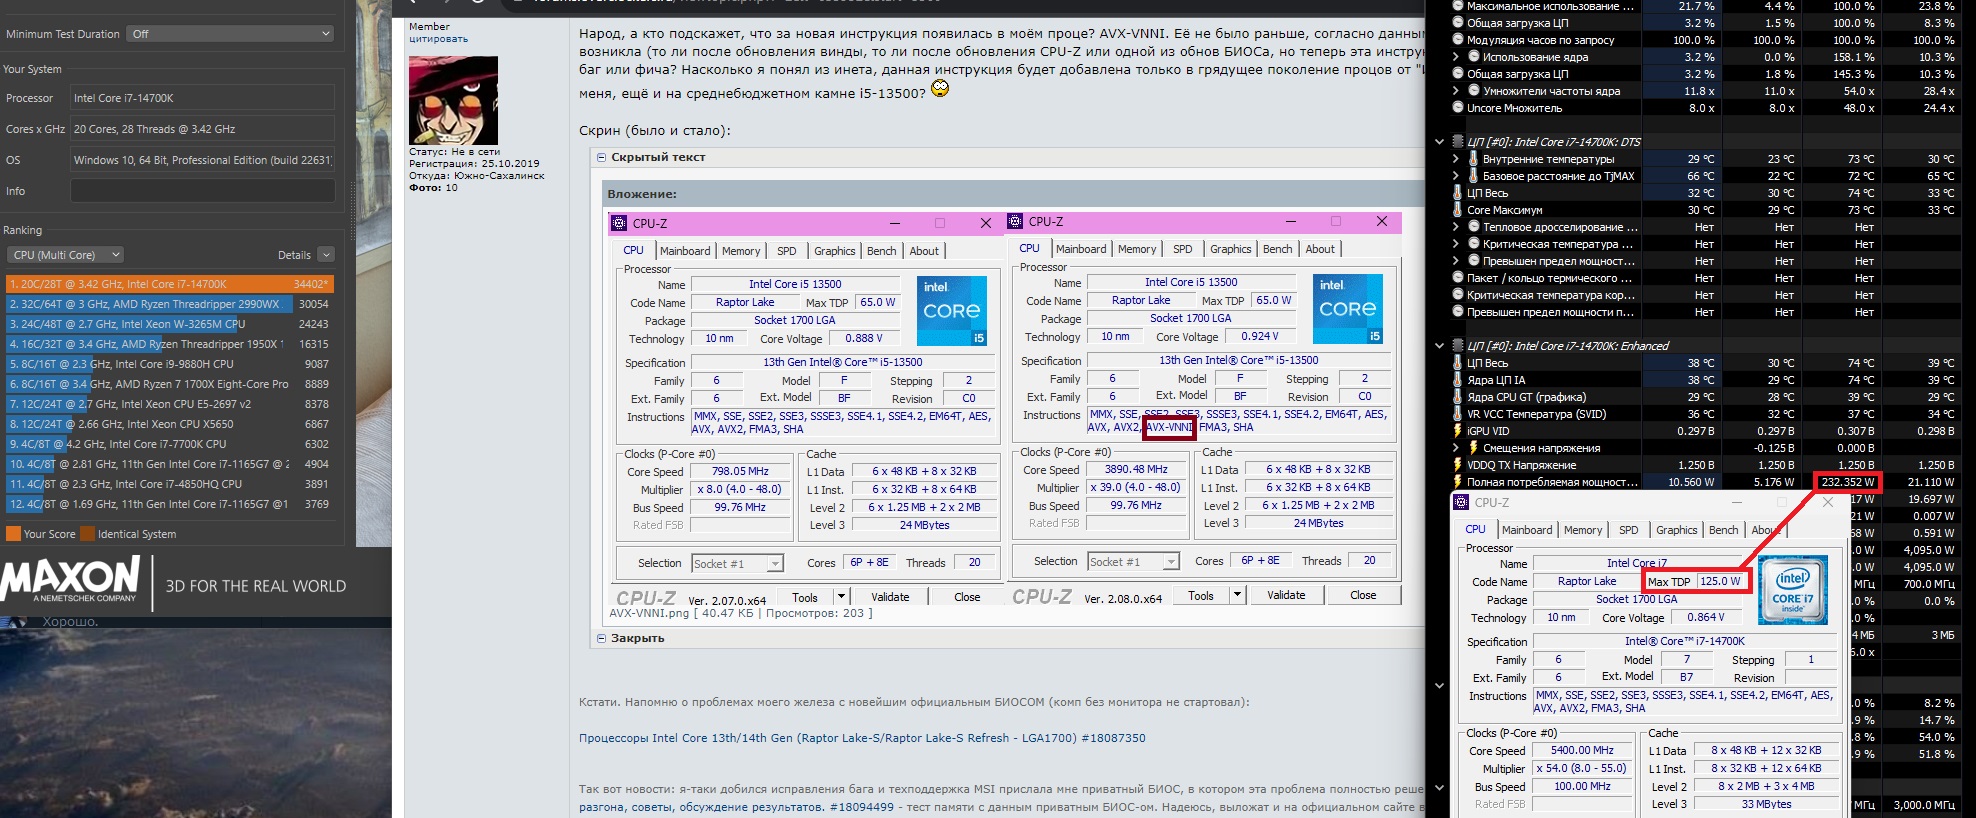Select the Ядра CPU GT (графика) thermometer icon

point(1458,397)
